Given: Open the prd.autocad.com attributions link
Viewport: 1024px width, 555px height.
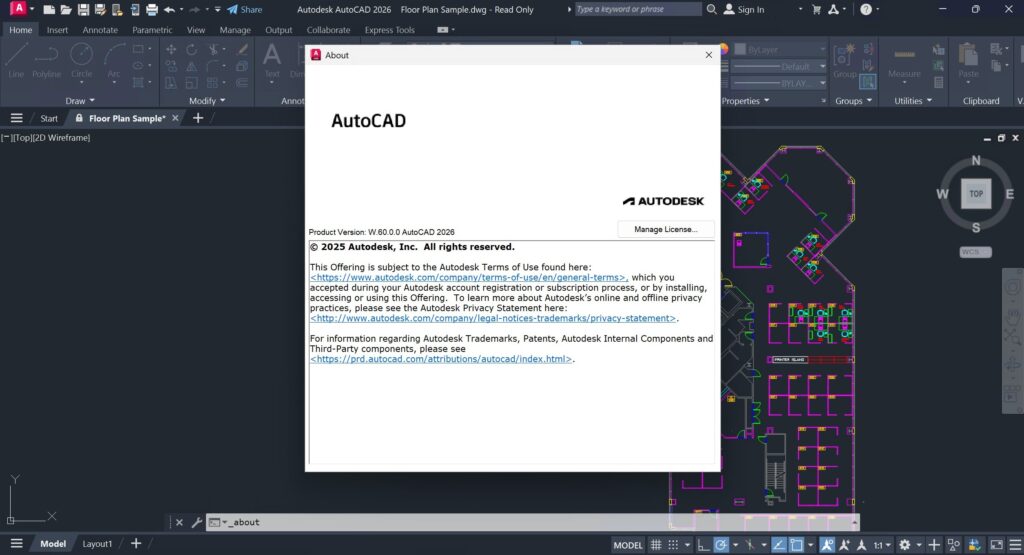Looking at the screenshot, I should coord(441,359).
